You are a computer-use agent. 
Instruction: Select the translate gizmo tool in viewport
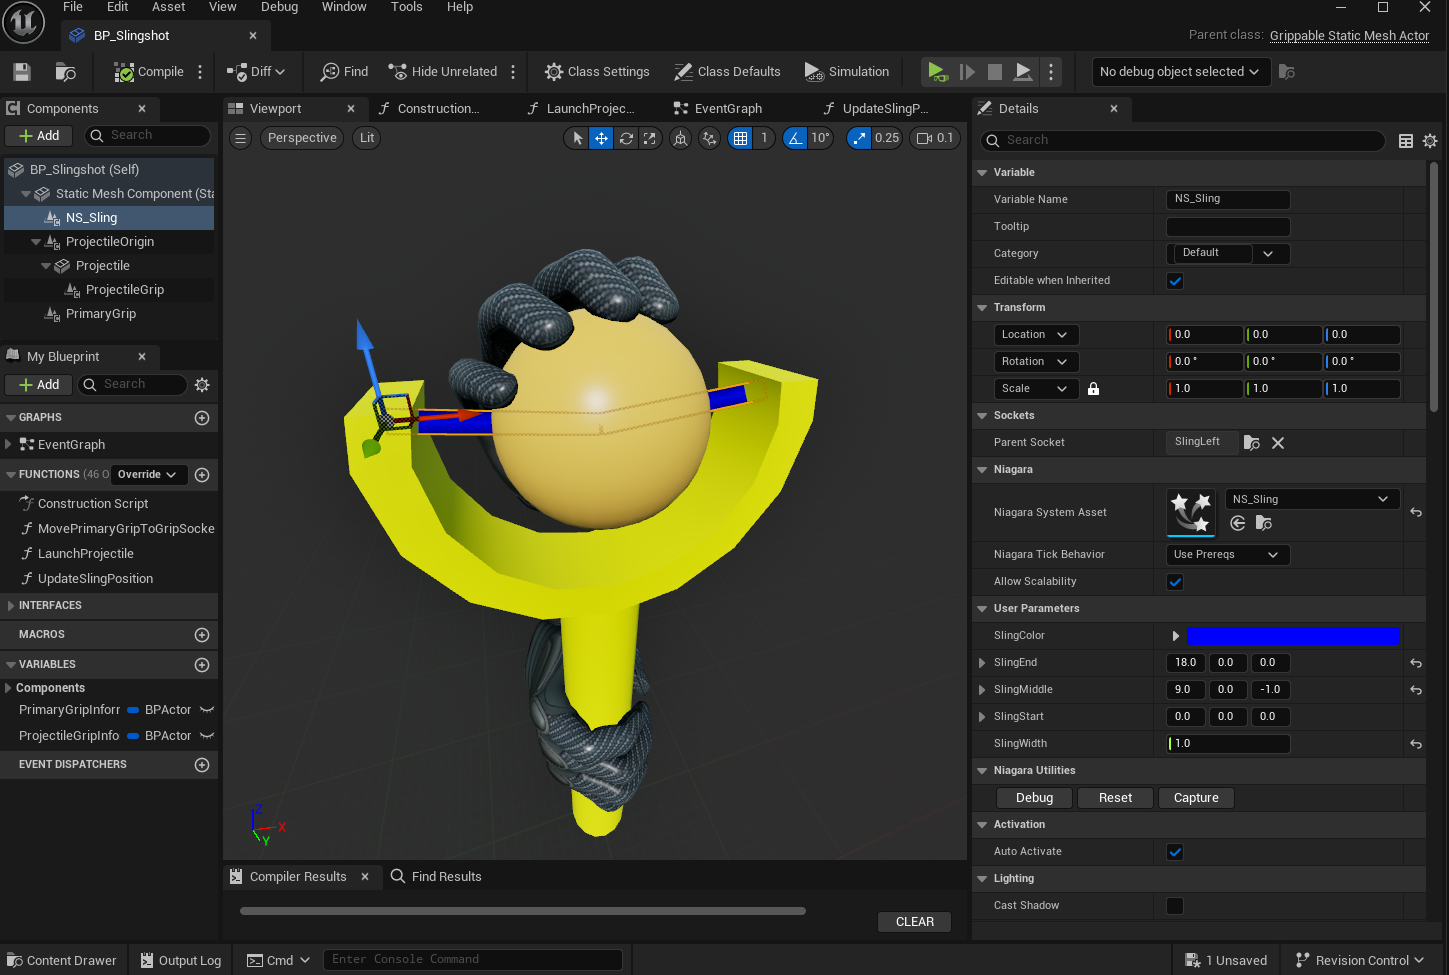(601, 138)
